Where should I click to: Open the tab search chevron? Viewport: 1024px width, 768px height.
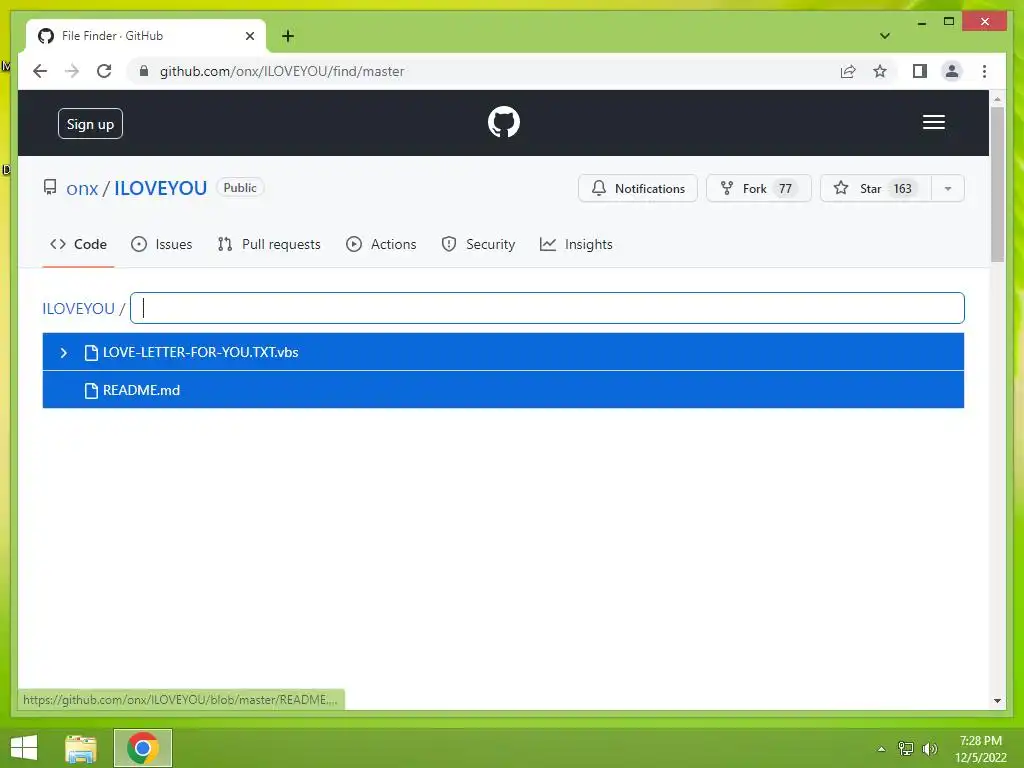tap(884, 36)
